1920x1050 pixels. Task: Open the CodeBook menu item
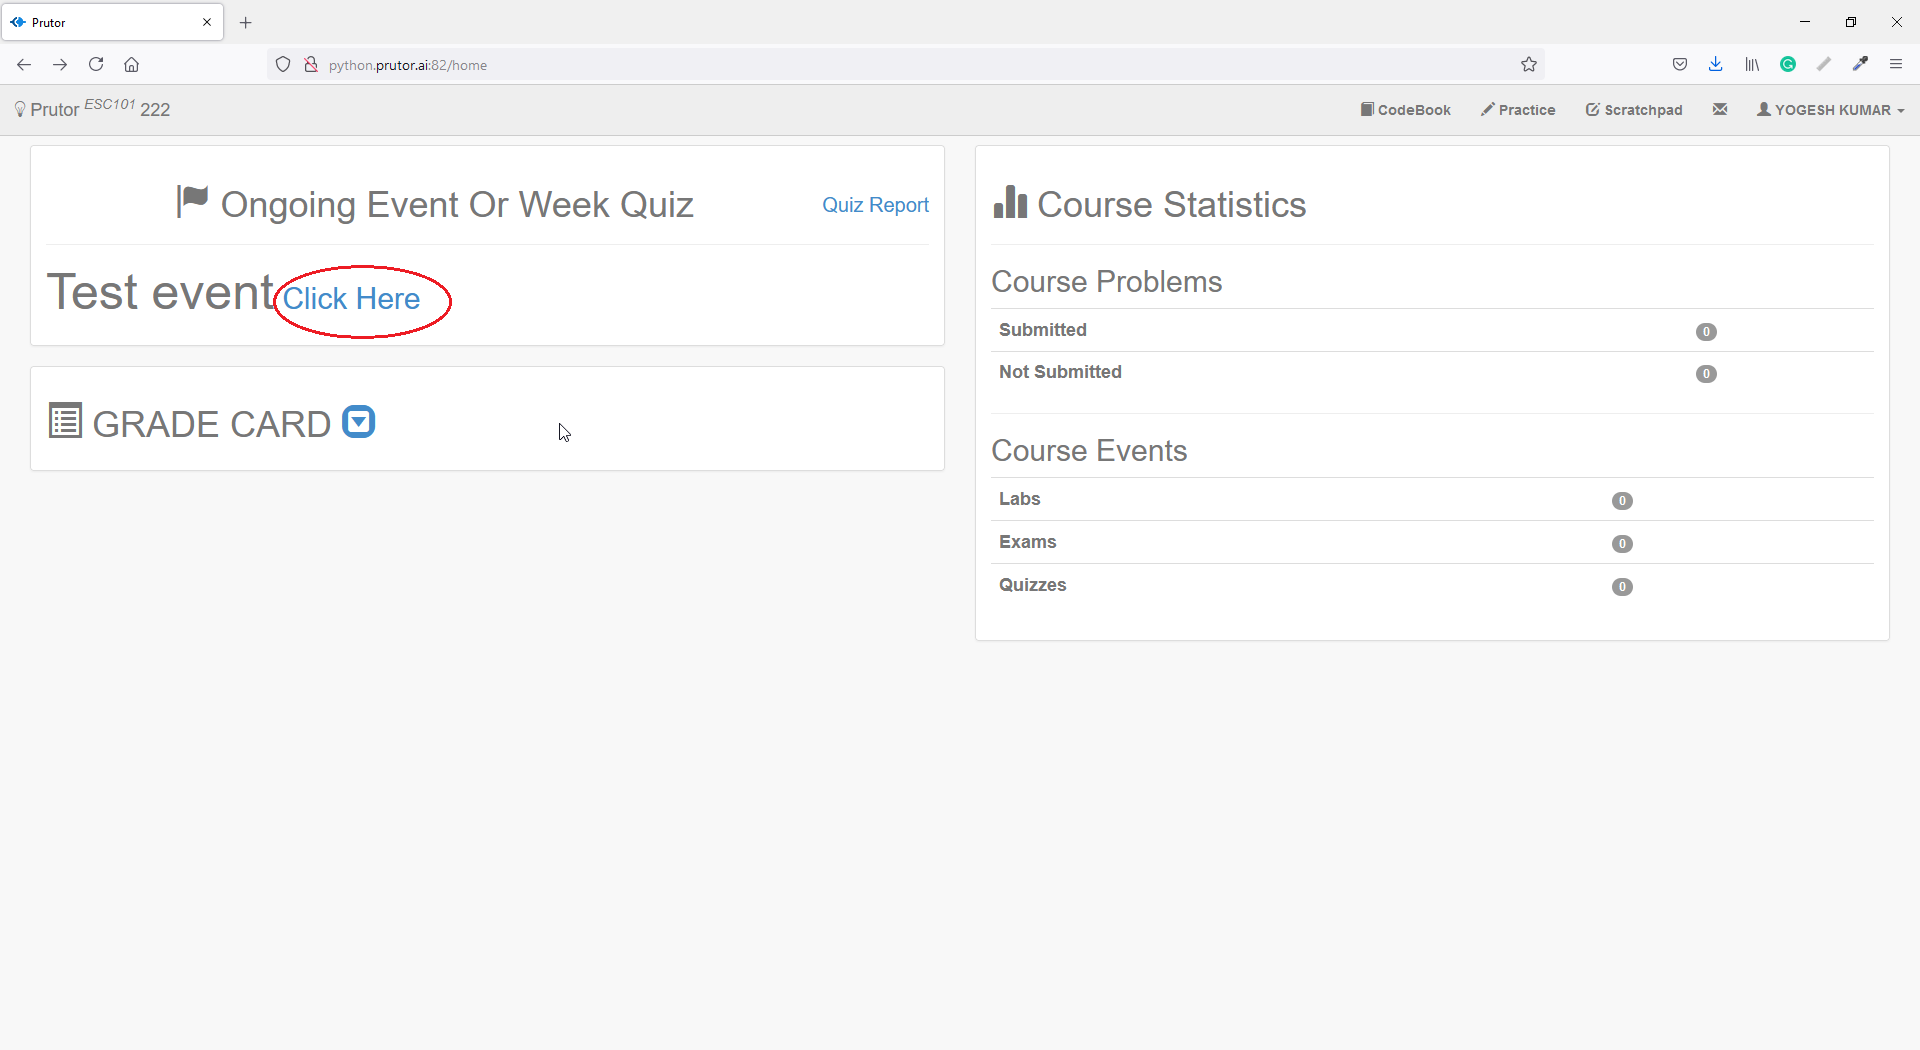click(1405, 110)
